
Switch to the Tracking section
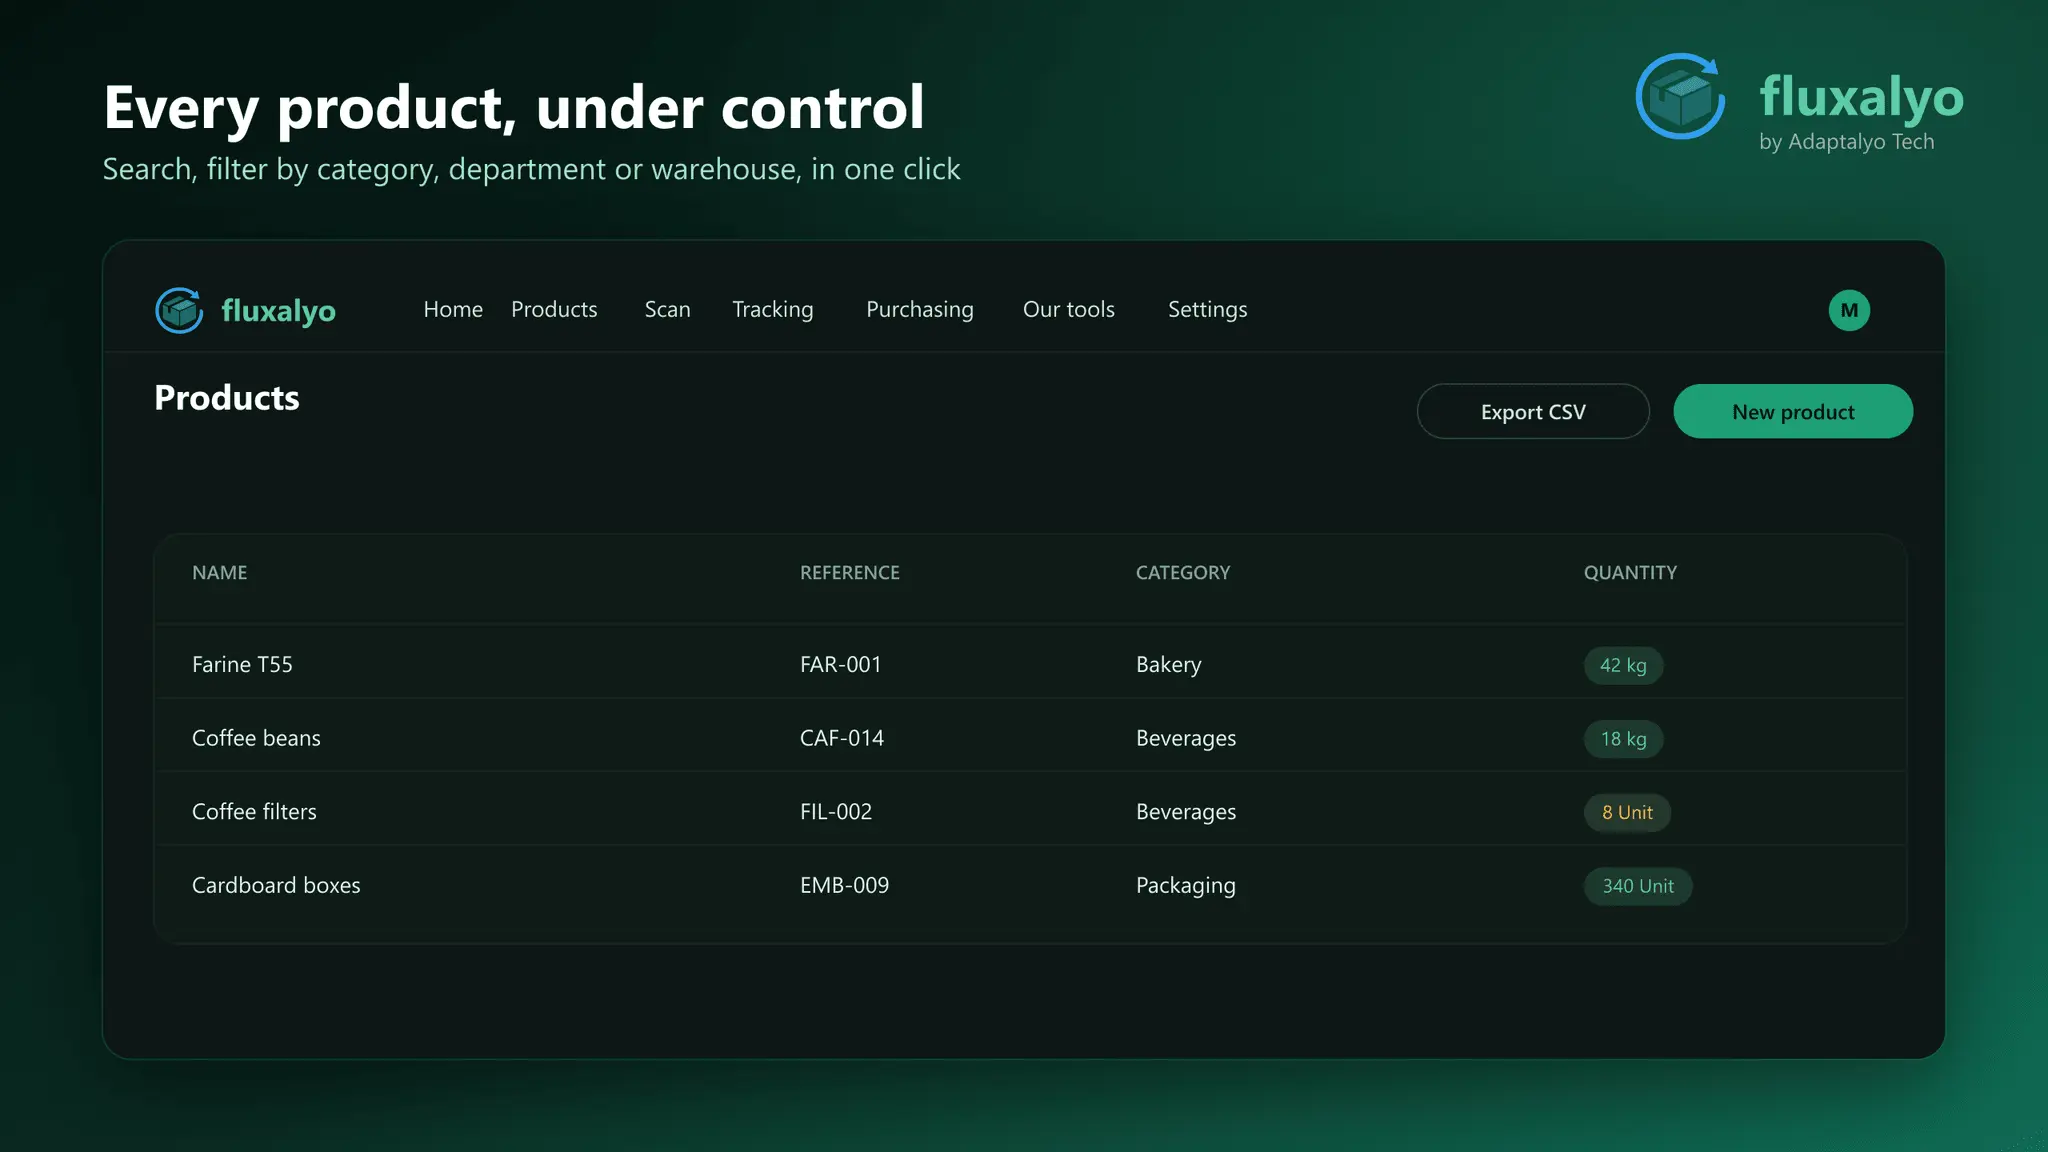point(773,310)
